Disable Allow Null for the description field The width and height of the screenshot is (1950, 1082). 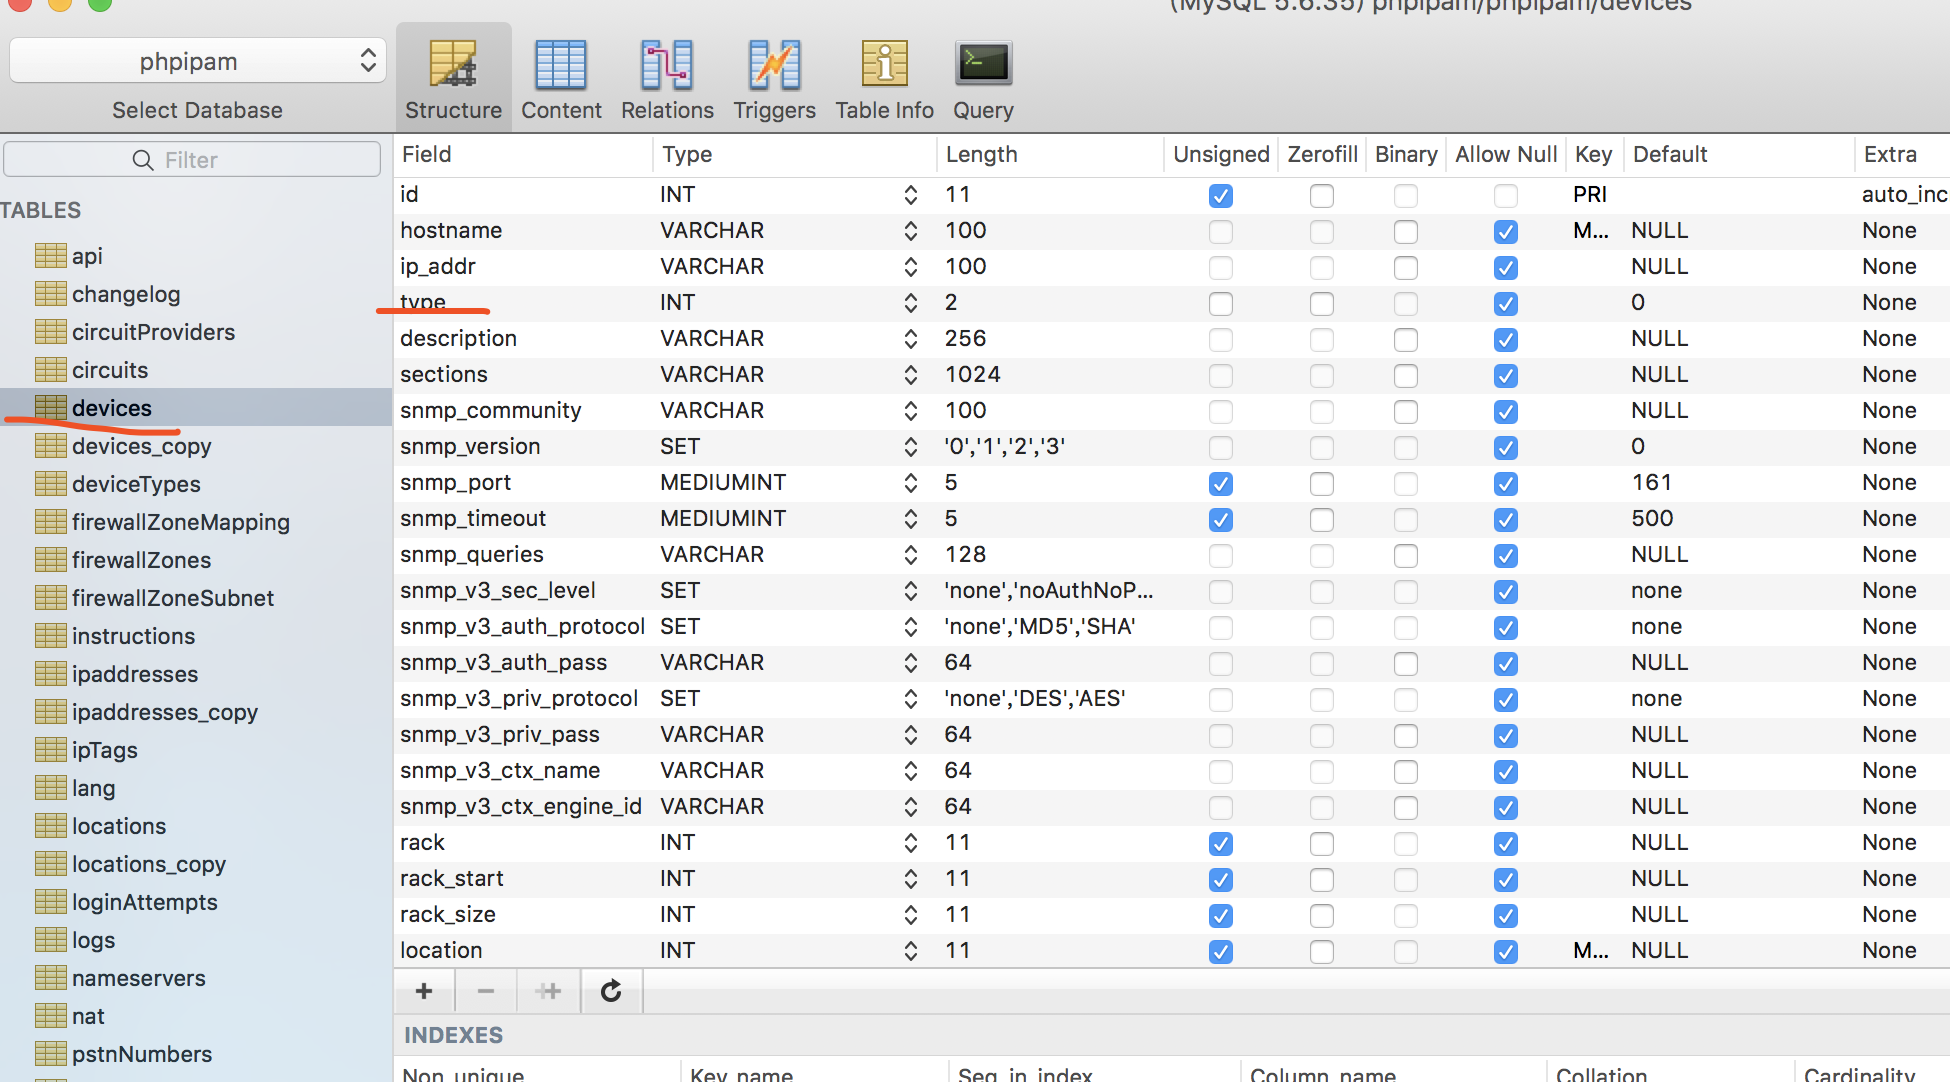click(1506, 339)
